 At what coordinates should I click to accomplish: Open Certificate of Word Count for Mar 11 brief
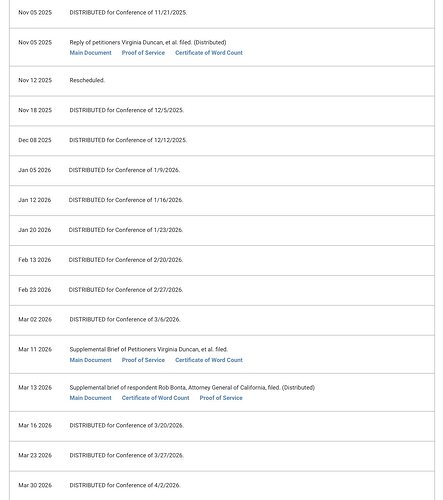(209, 360)
